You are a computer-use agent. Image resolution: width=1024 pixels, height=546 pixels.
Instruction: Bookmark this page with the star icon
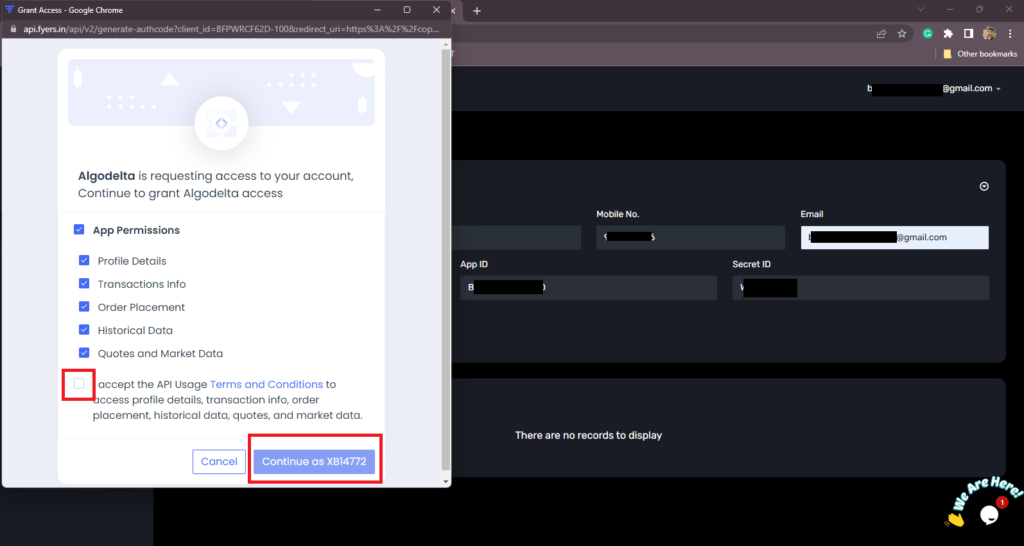tap(902, 34)
